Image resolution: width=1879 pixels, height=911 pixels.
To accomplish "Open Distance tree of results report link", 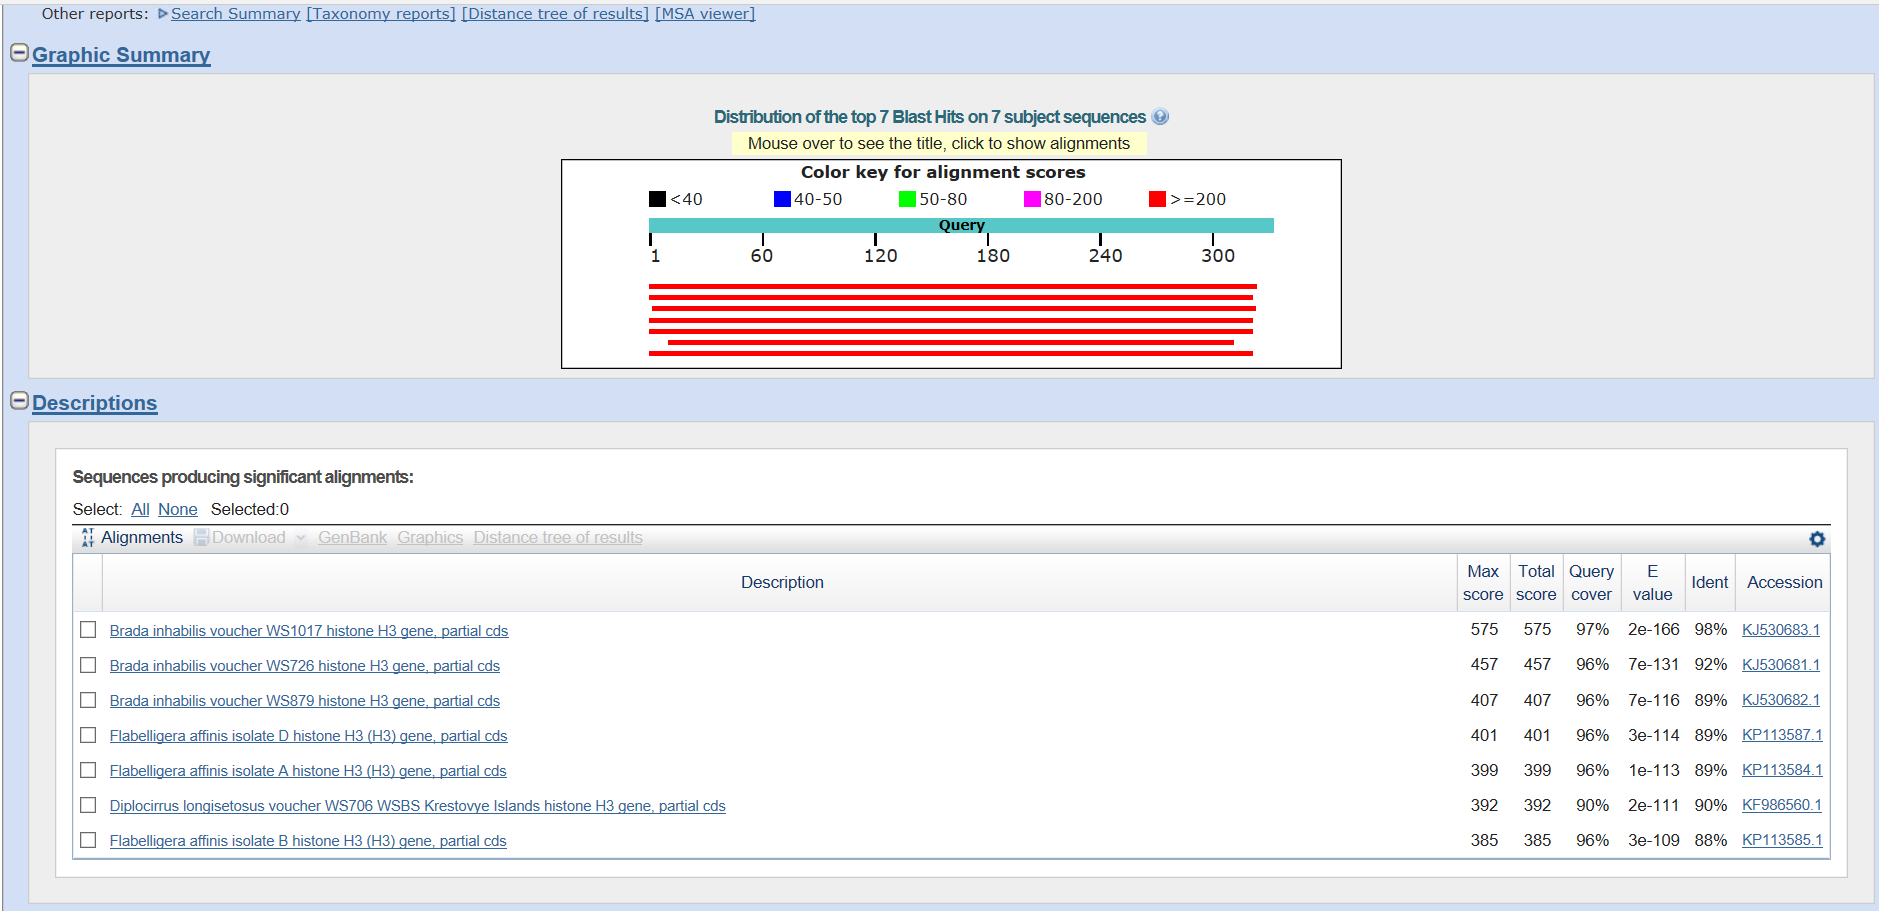I will [555, 14].
